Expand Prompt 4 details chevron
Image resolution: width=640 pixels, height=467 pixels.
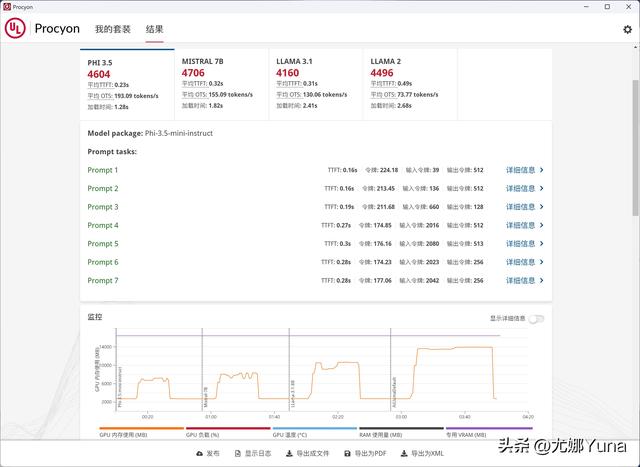click(542, 225)
